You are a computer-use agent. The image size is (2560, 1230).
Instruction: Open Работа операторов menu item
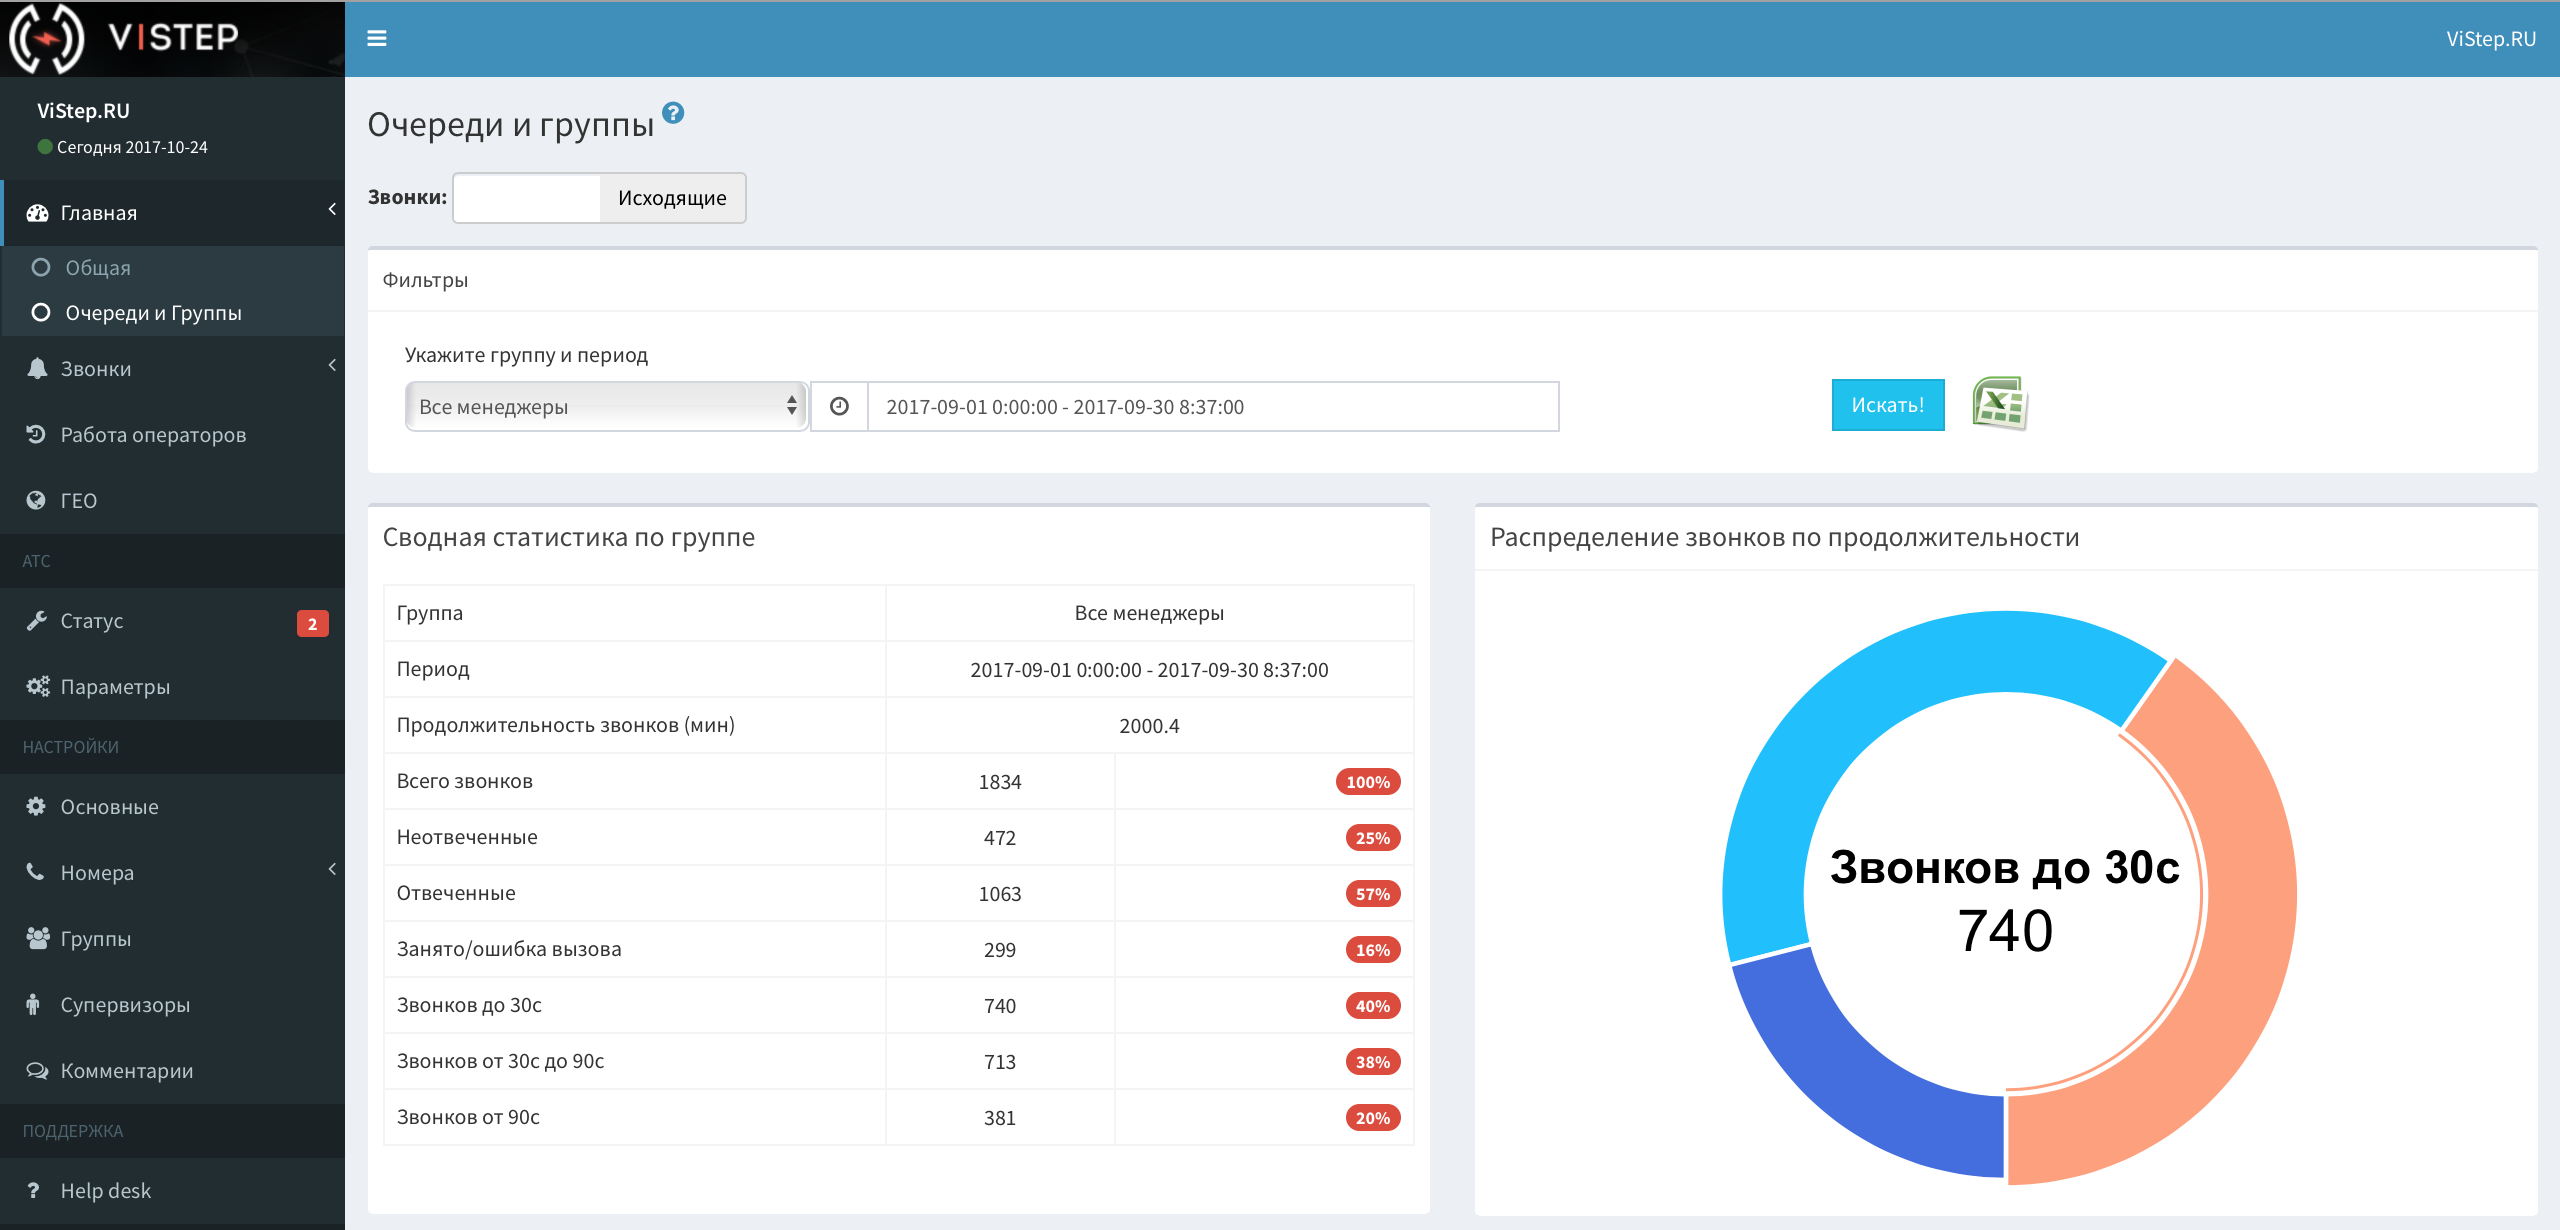[x=173, y=434]
